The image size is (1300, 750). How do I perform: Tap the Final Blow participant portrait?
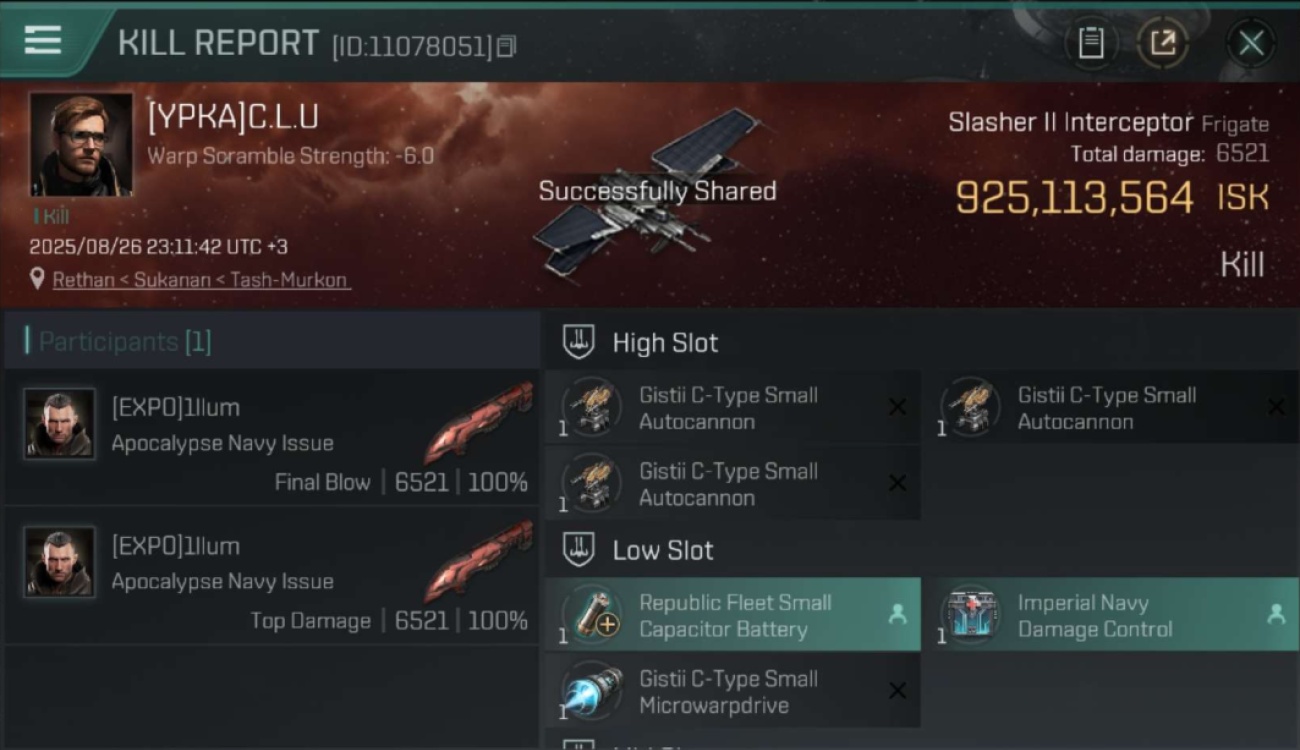[x=60, y=424]
